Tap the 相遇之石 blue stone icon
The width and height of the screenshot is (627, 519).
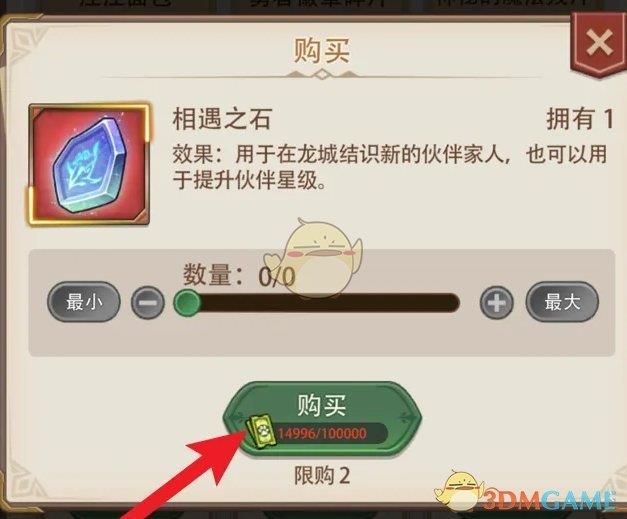(89, 164)
